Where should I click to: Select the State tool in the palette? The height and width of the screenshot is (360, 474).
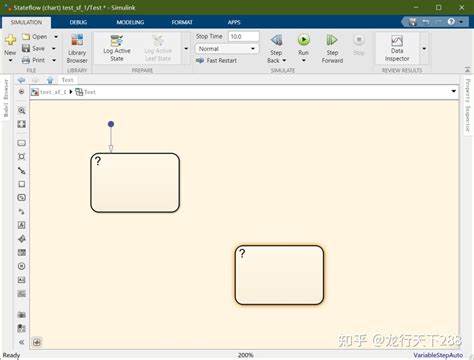coord(22,143)
